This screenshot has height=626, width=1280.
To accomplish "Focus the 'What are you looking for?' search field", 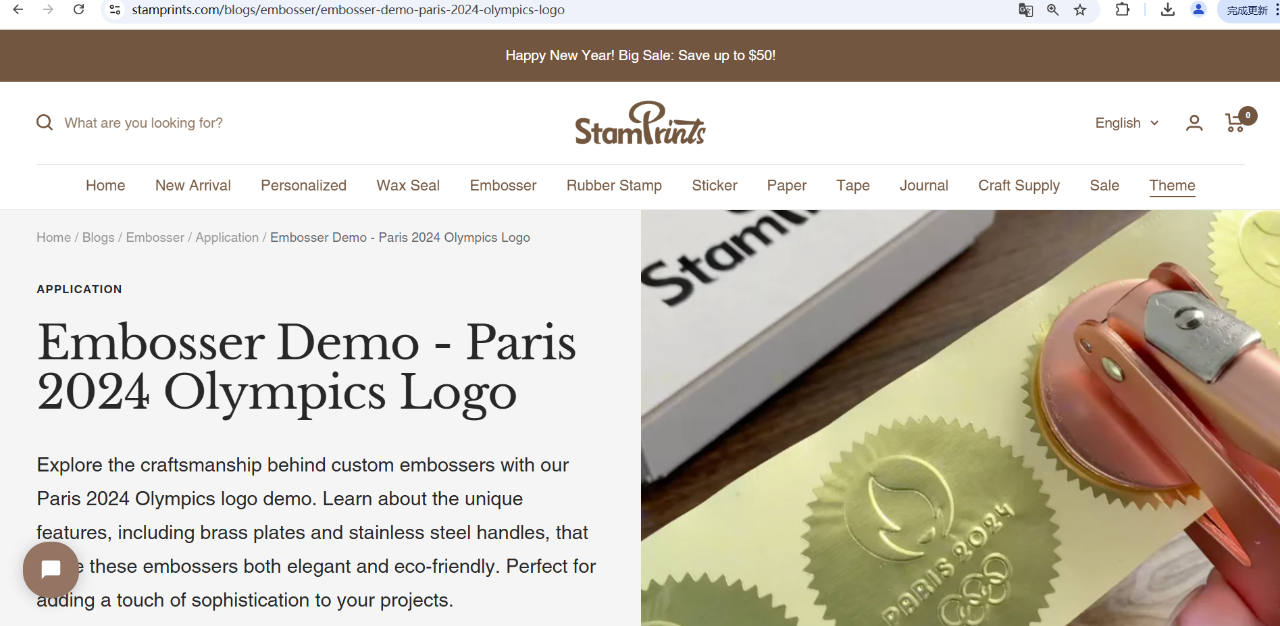I will click(300, 123).
